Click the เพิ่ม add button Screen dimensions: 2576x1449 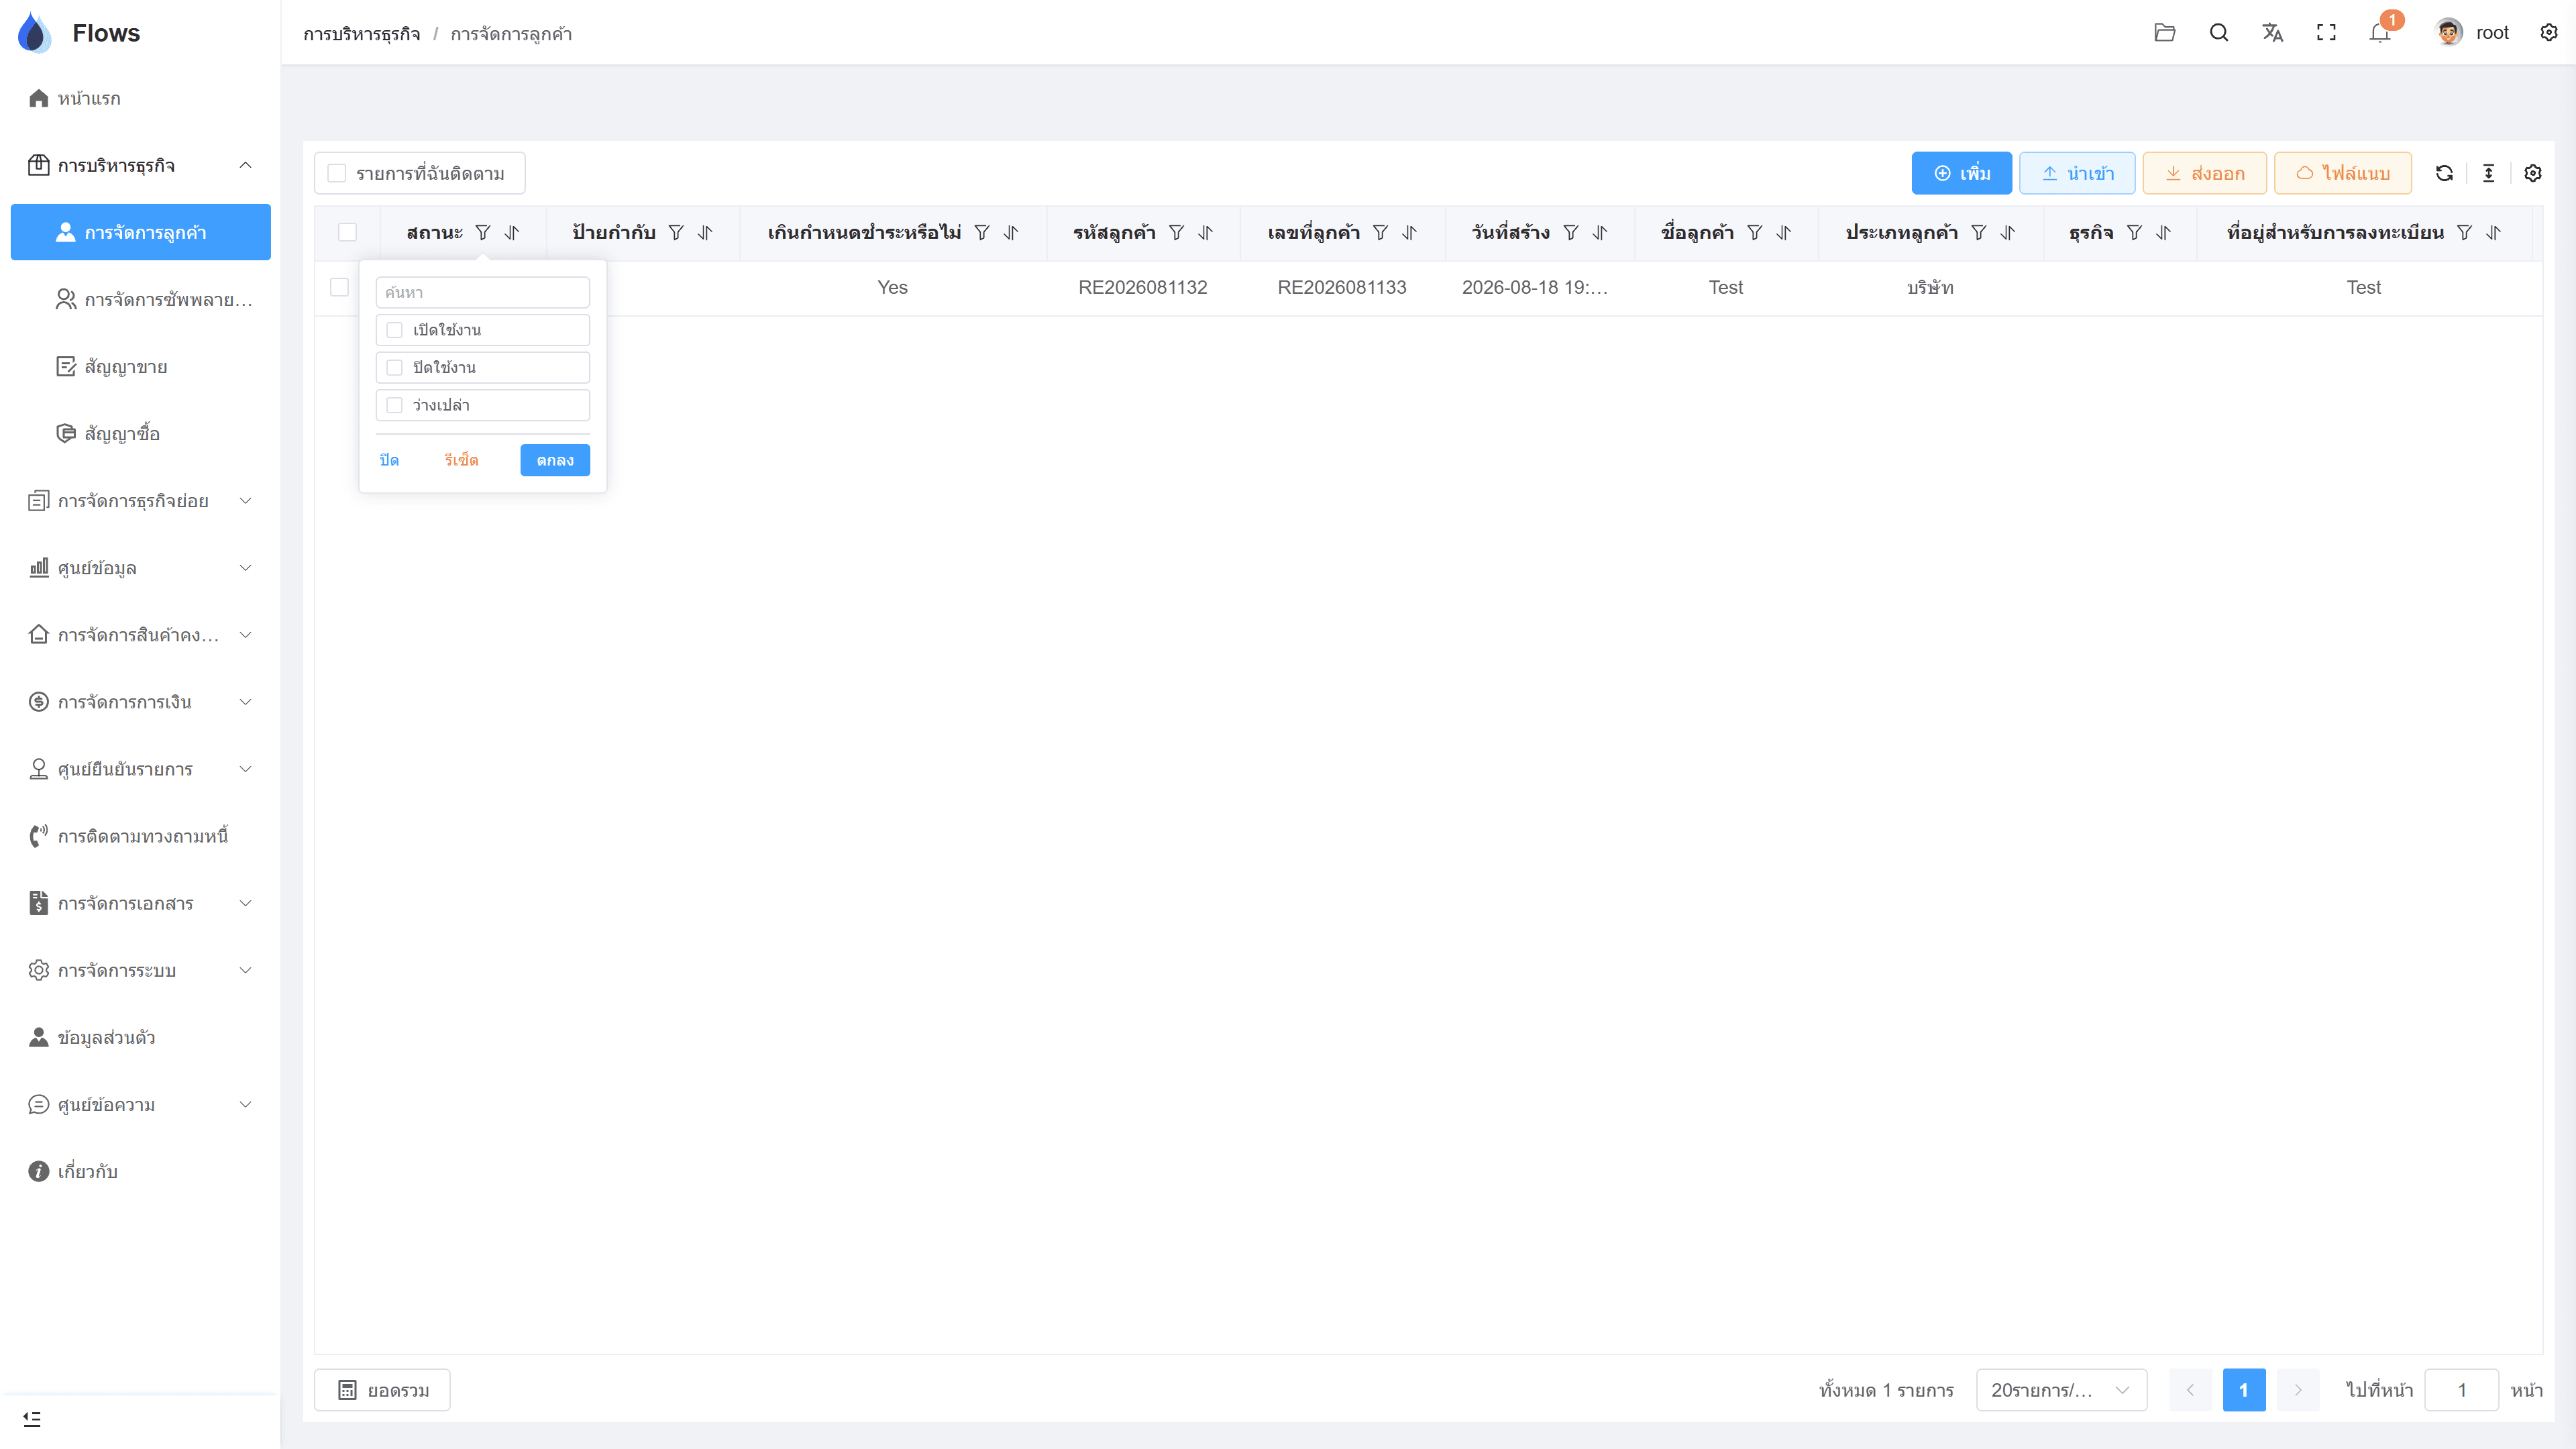point(1961,173)
